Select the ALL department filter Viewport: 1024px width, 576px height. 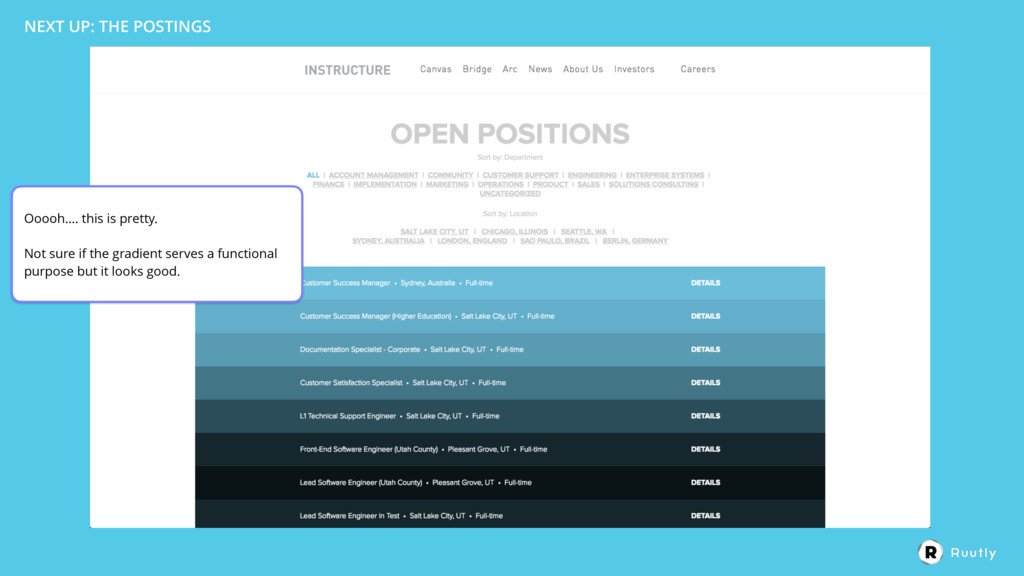313,175
